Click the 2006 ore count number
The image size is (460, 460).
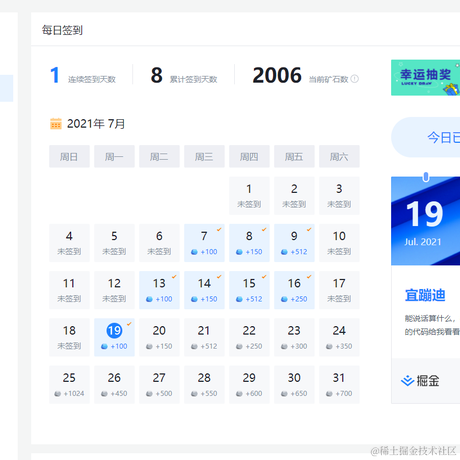(x=277, y=75)
